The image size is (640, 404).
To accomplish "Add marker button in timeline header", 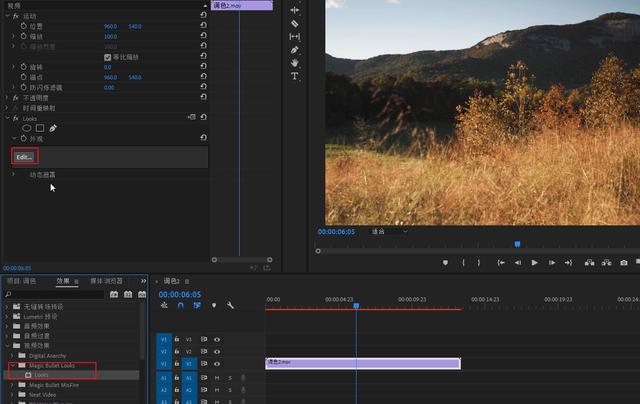I will [x=214, y=305].
